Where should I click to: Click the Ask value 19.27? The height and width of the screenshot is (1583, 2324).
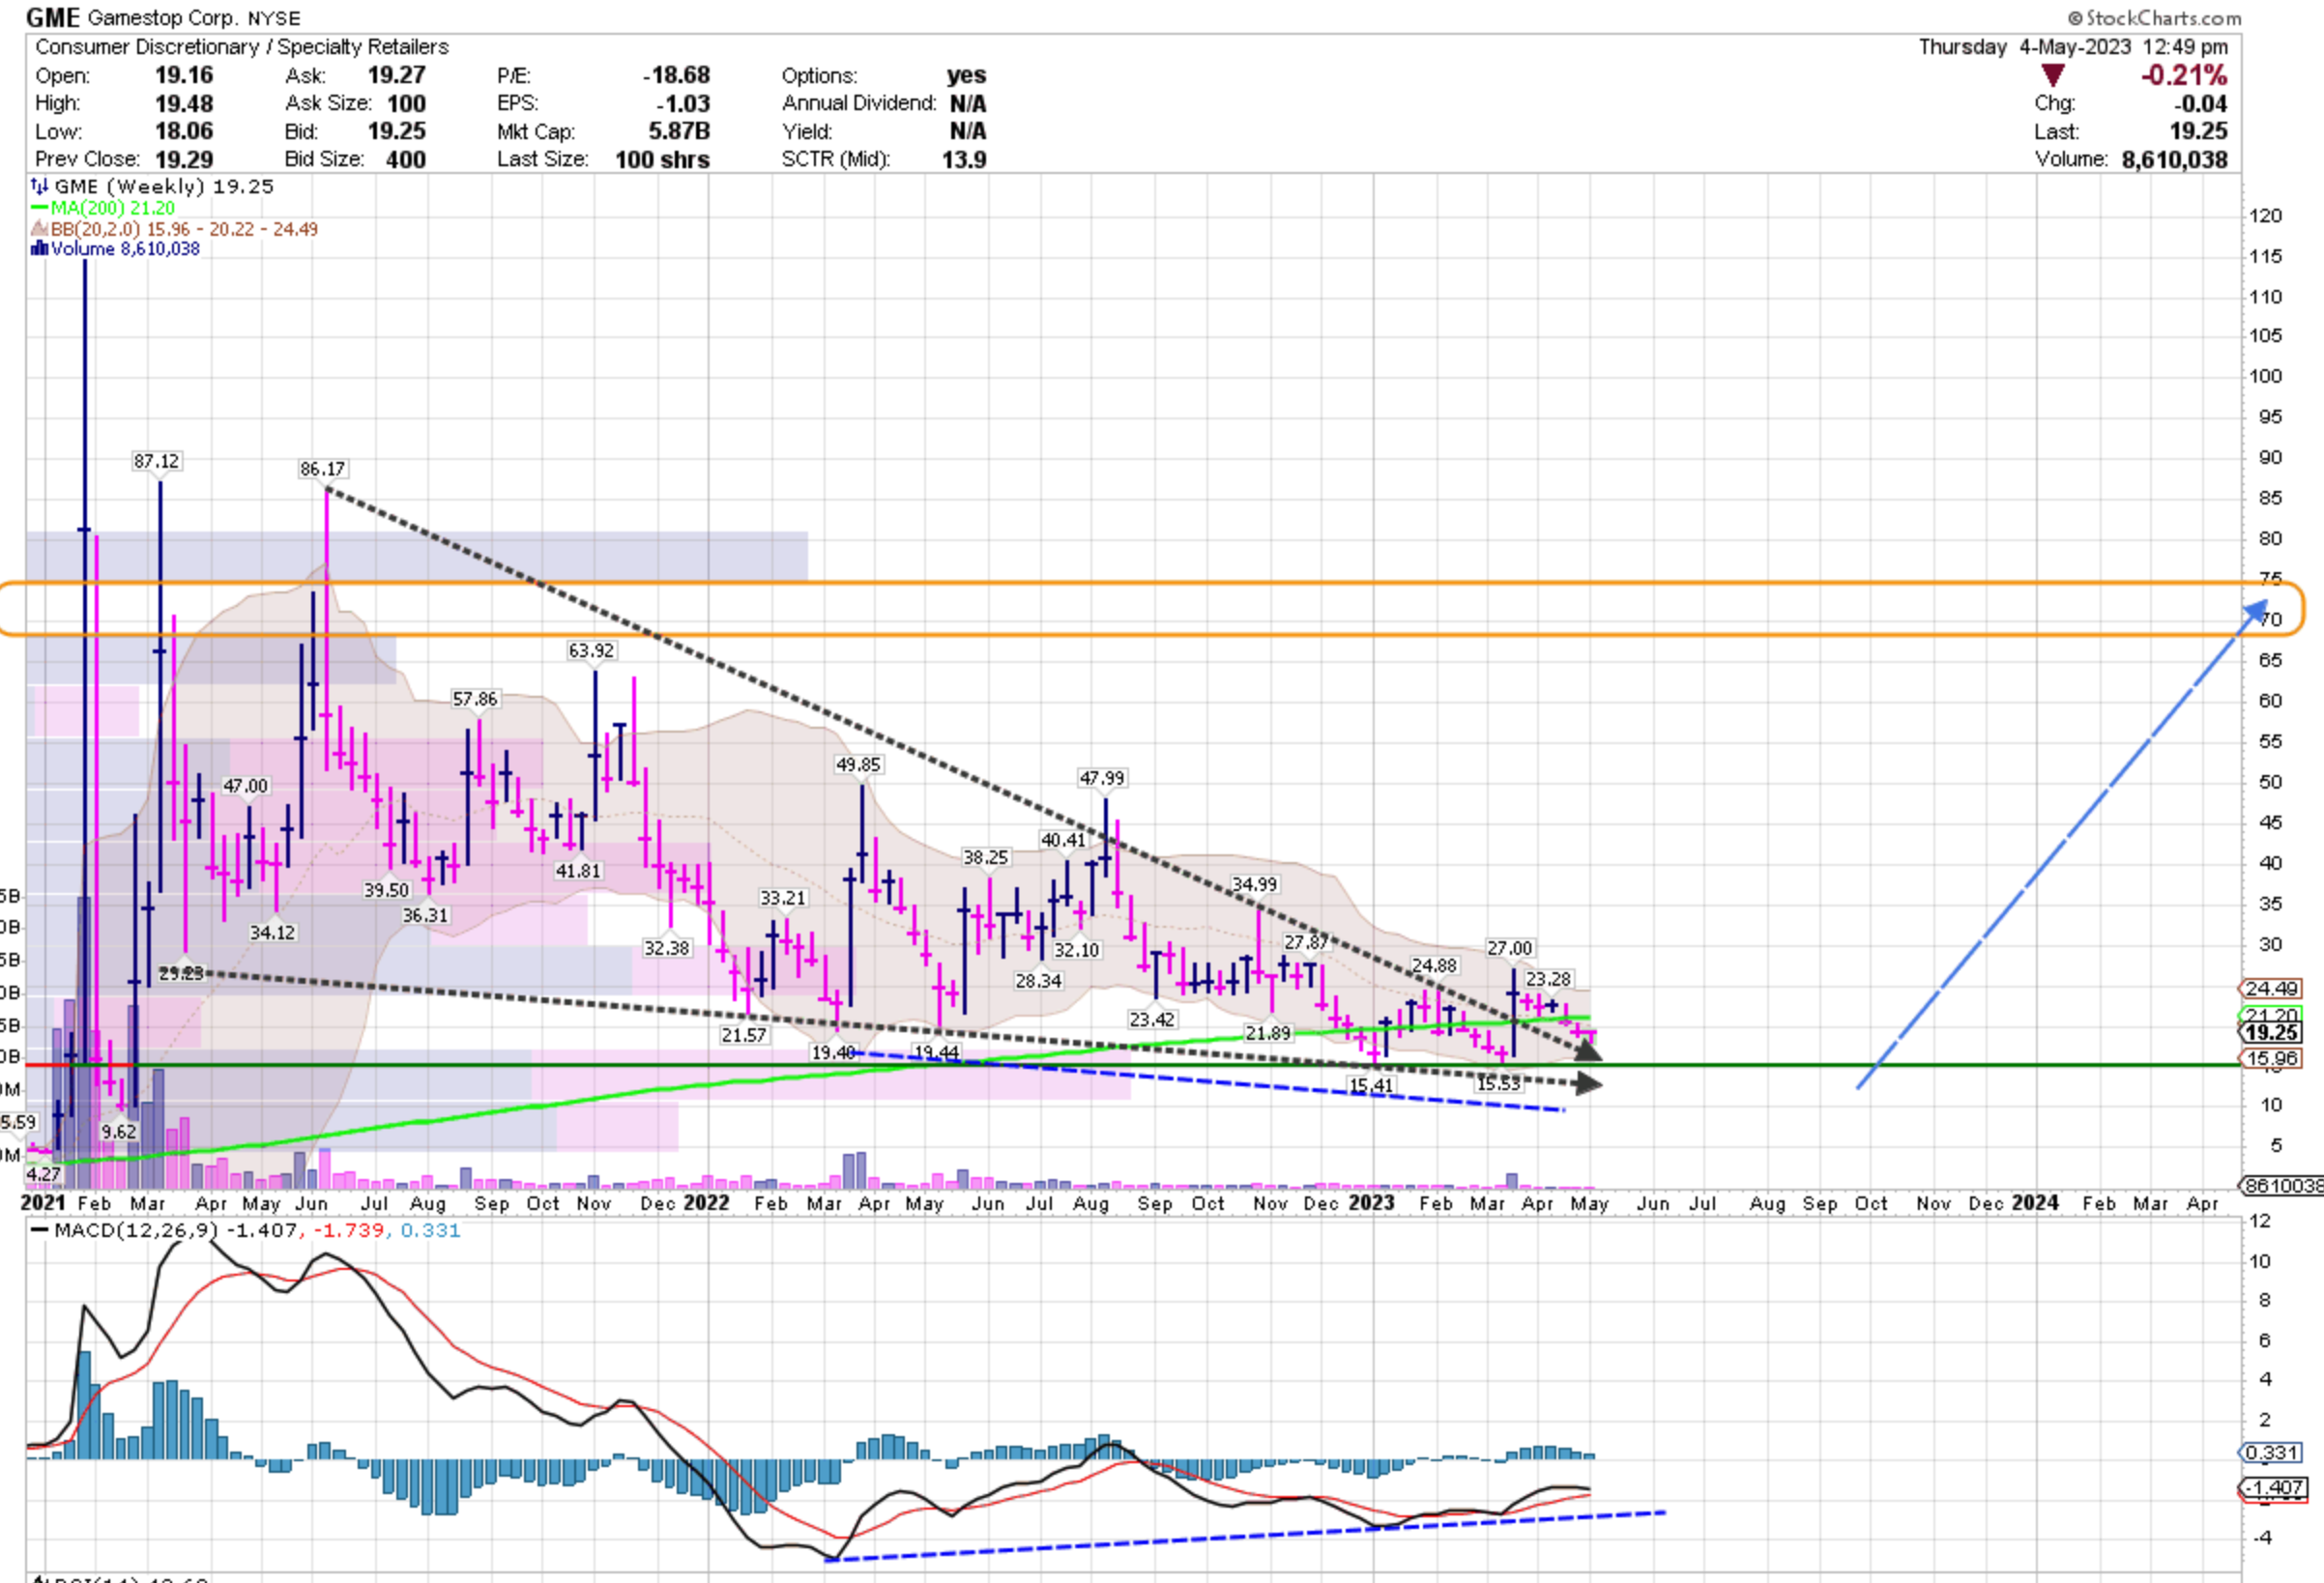coord(397,75)
